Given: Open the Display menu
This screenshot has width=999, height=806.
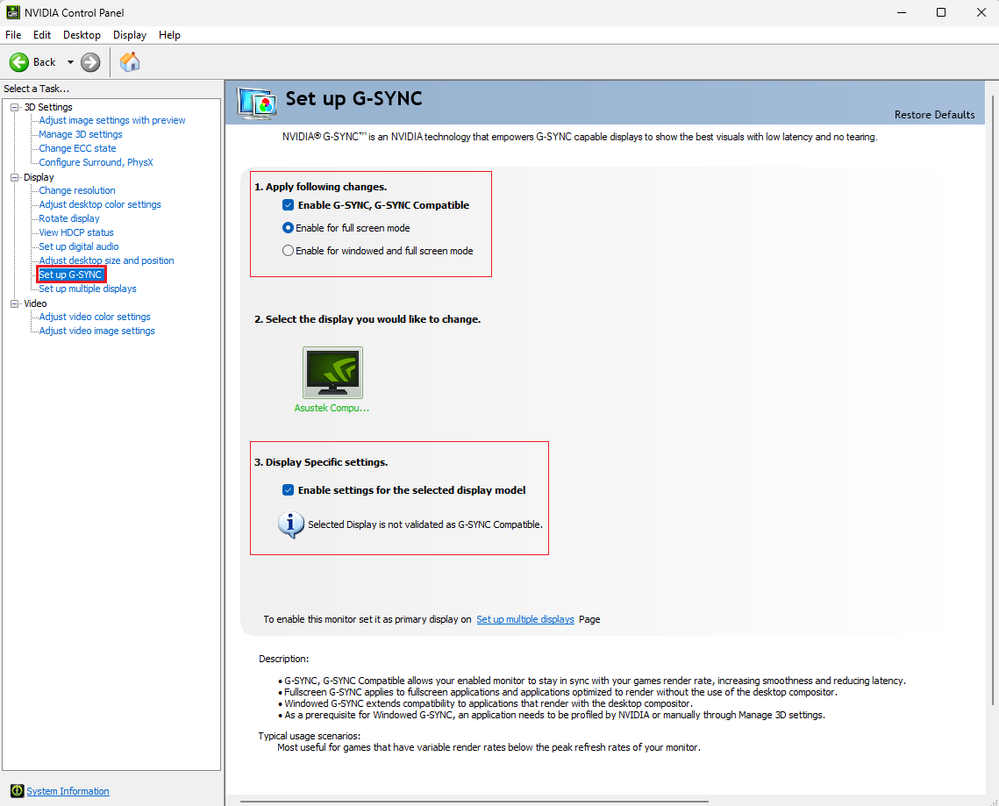Looking at the screenshot, I should tap(130, 35).
